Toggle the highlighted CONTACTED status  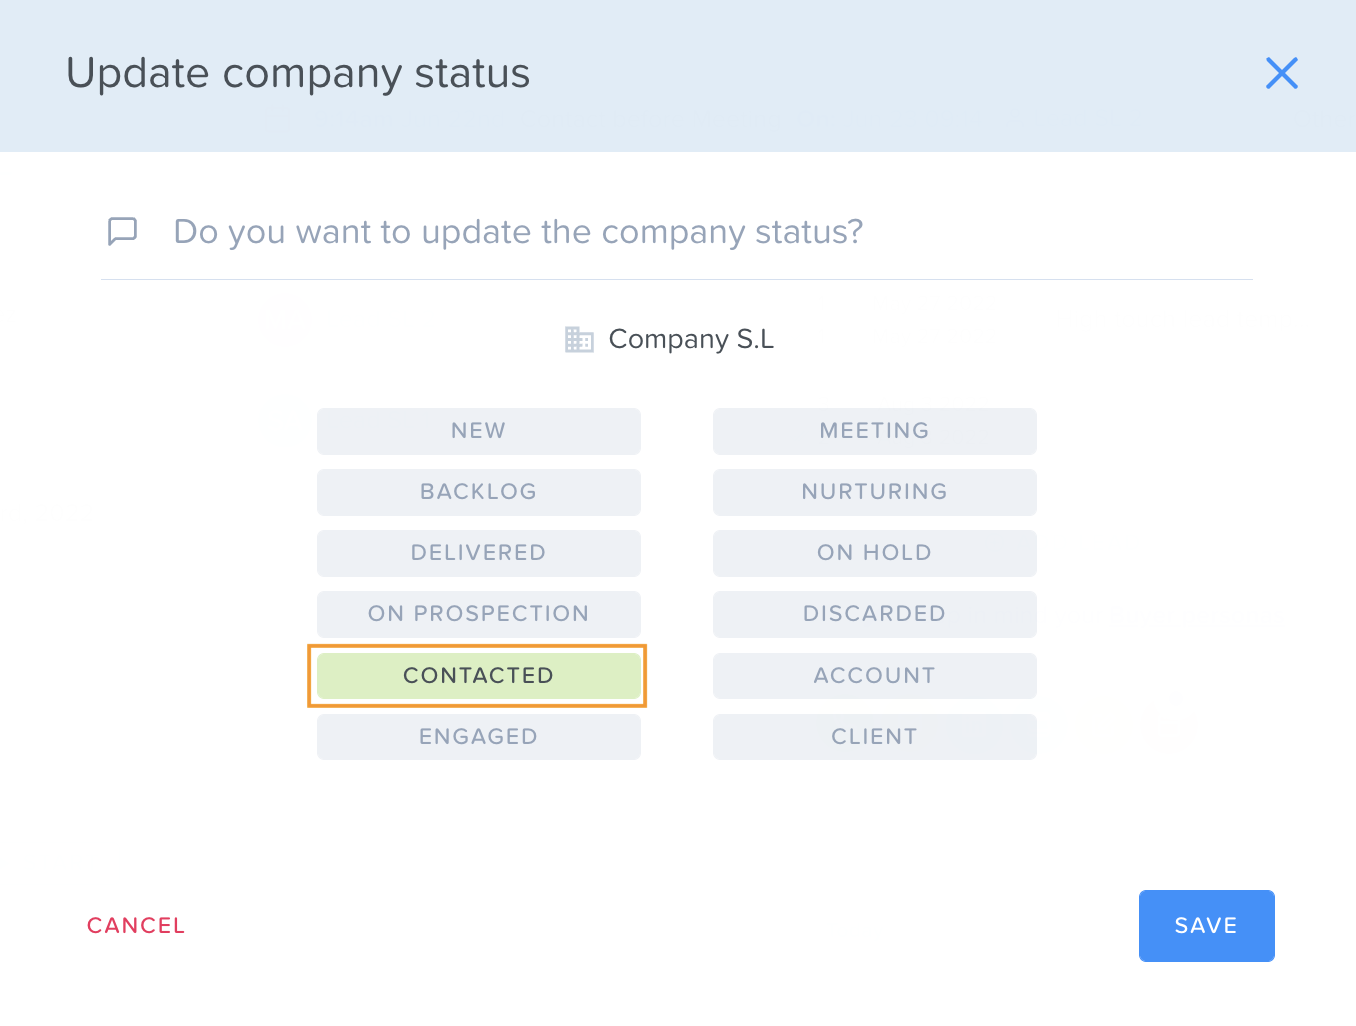click(479, 676)
